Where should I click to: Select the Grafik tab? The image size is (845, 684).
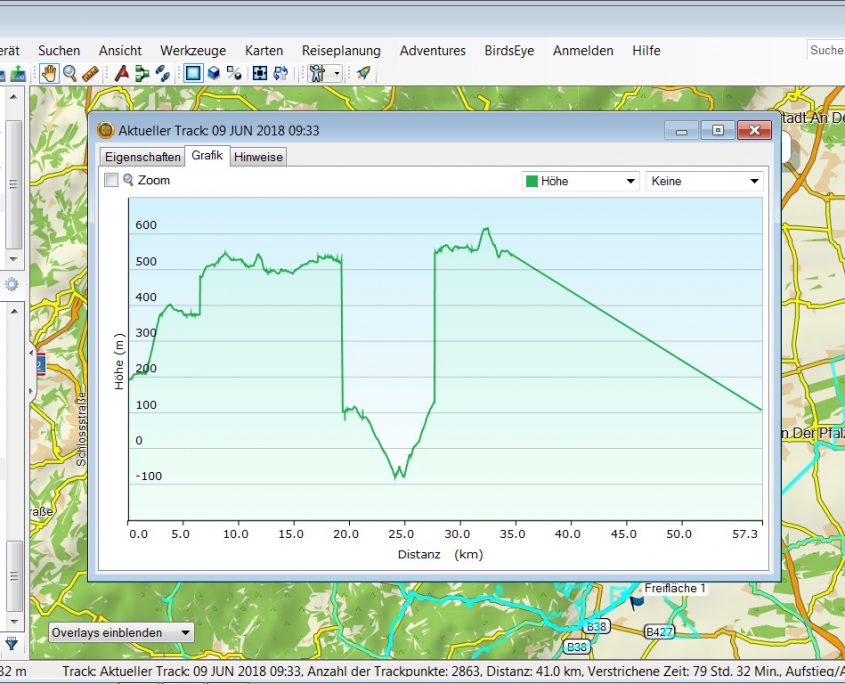click(207, 155)
